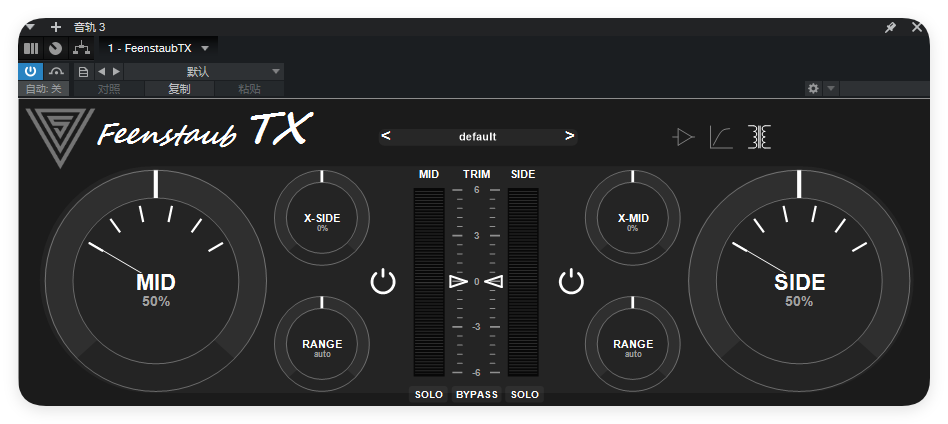Toggle the MID channel power button
The width and height of the screenshot is (948, 424).
383,282
